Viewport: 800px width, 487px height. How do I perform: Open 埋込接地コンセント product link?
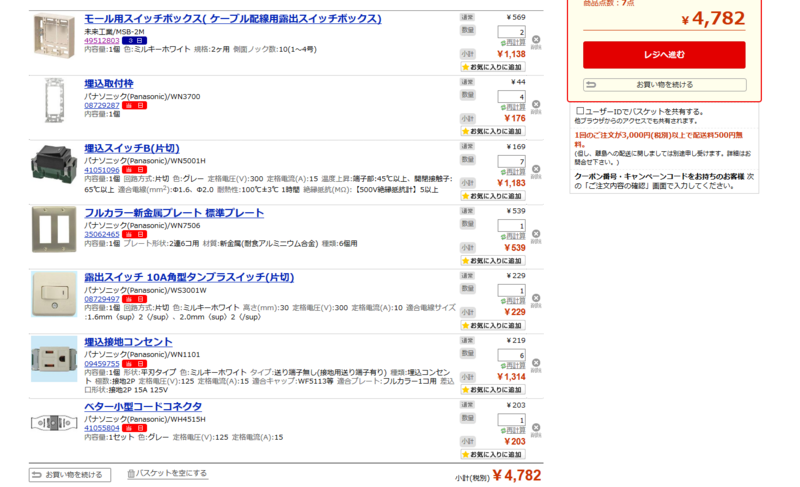click(128, 342)
